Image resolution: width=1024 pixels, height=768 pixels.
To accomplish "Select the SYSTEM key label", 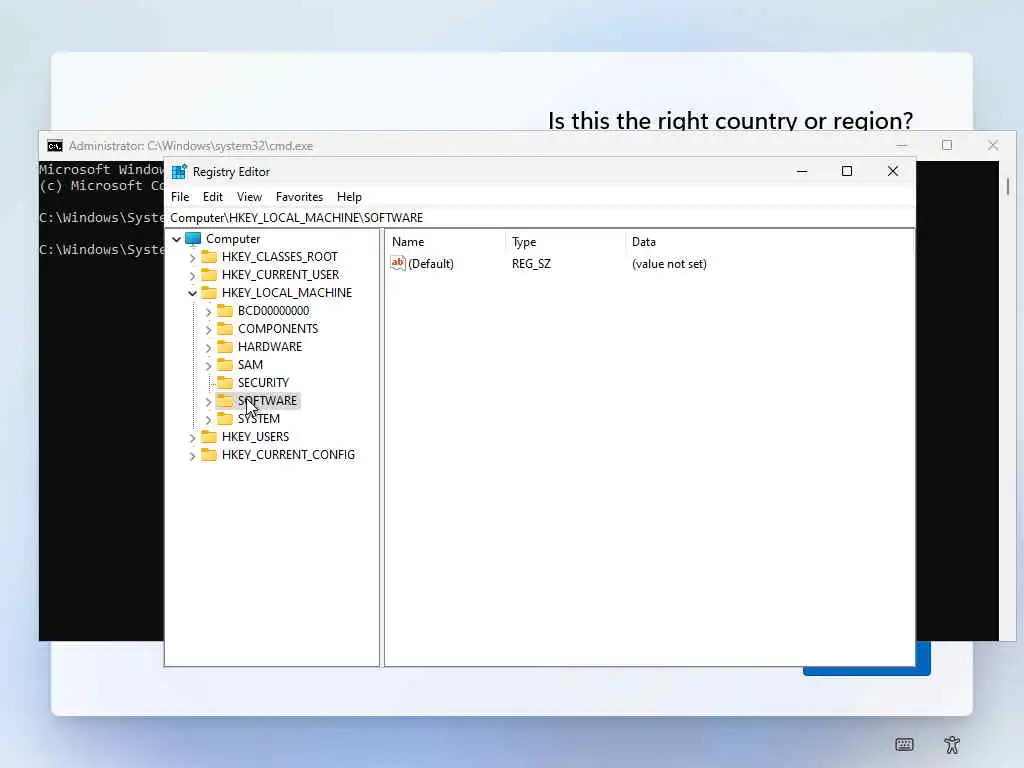I will tap(259, 419).
